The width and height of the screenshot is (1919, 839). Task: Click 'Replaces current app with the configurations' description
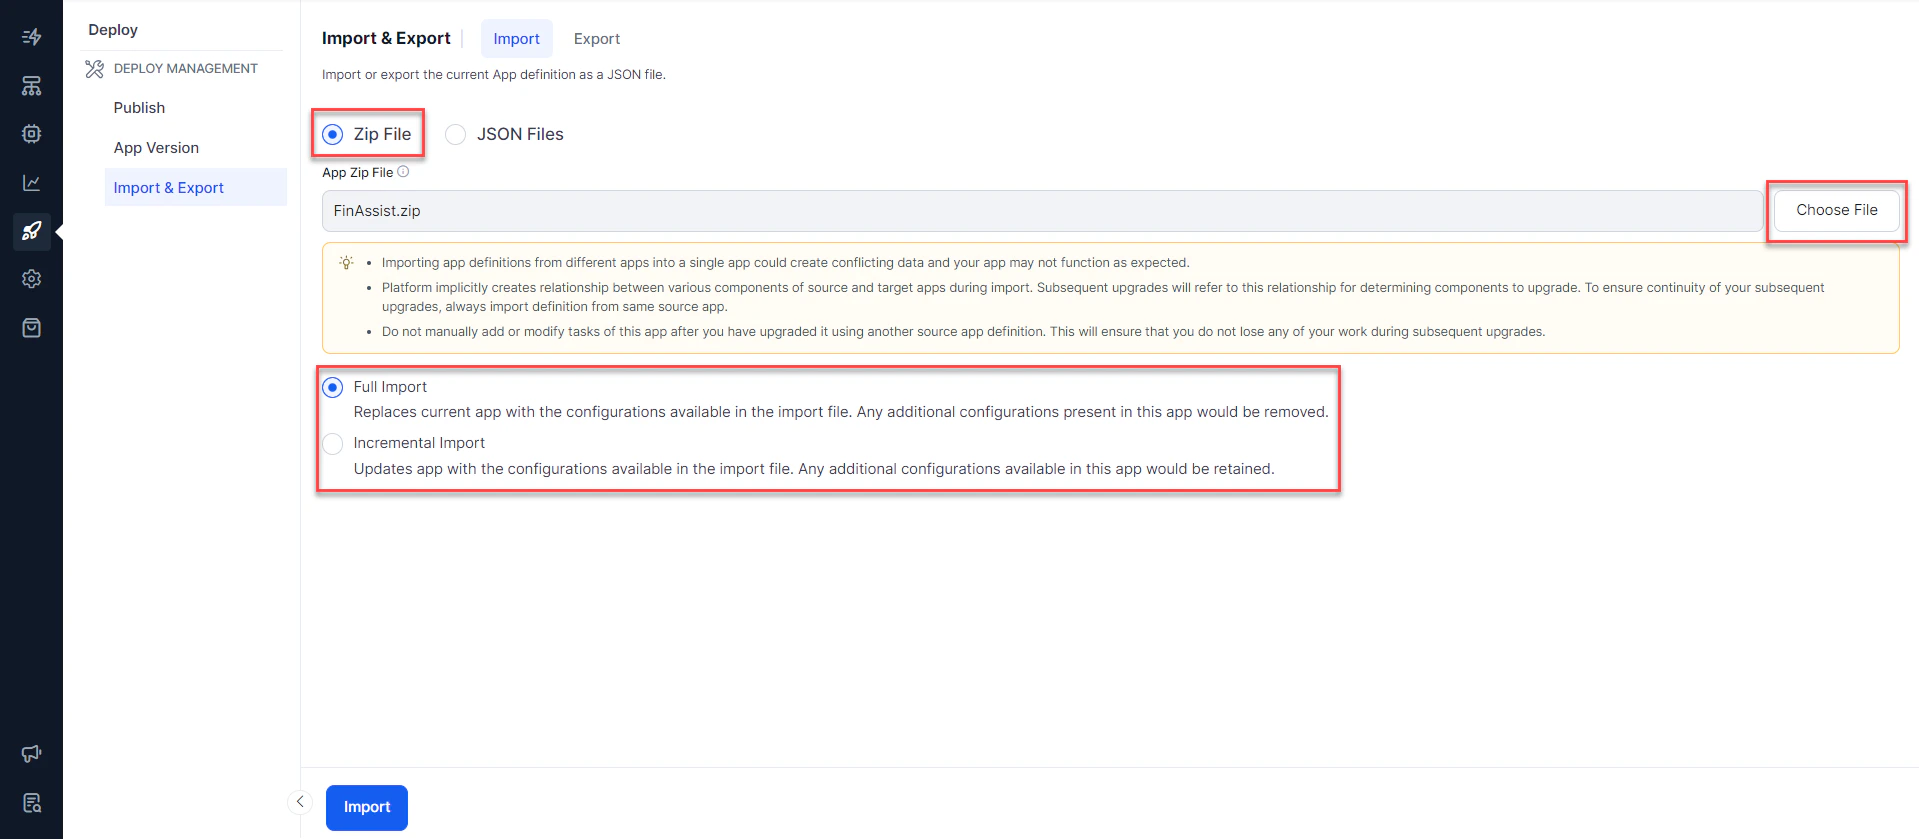[841, 412]
